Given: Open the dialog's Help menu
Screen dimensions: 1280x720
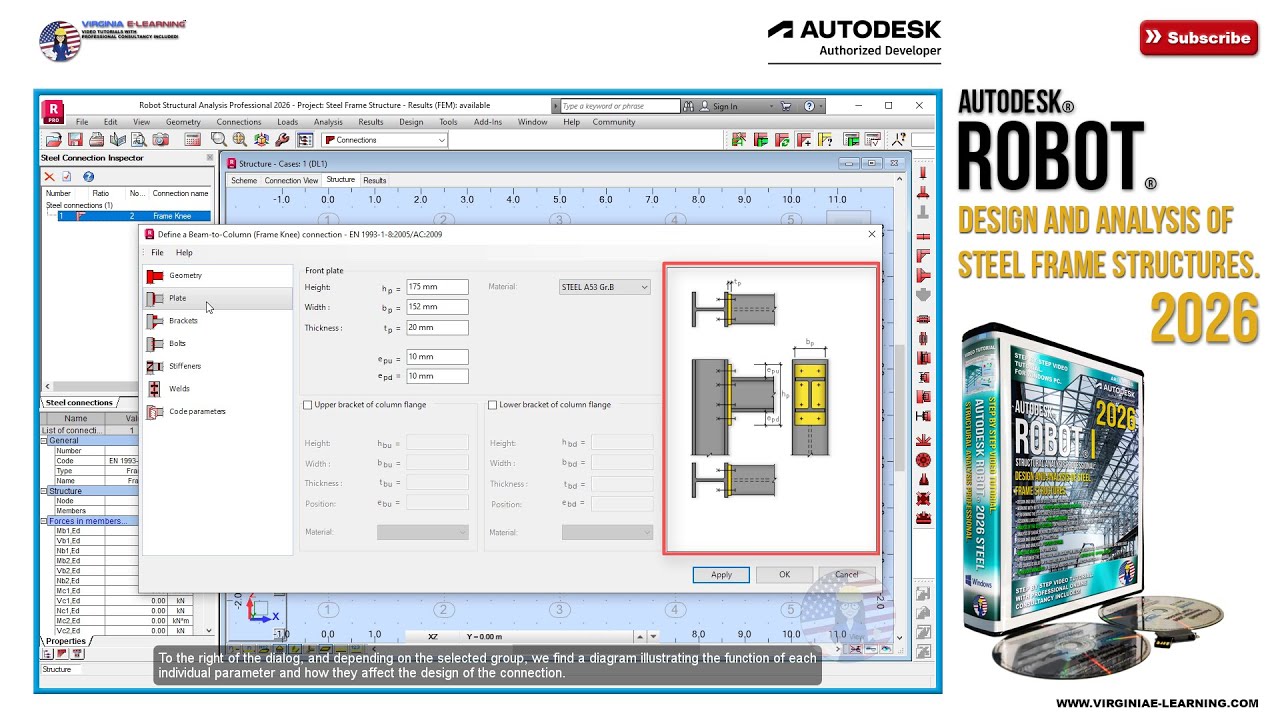Looking at the screenshot, I should click(184, 253).
